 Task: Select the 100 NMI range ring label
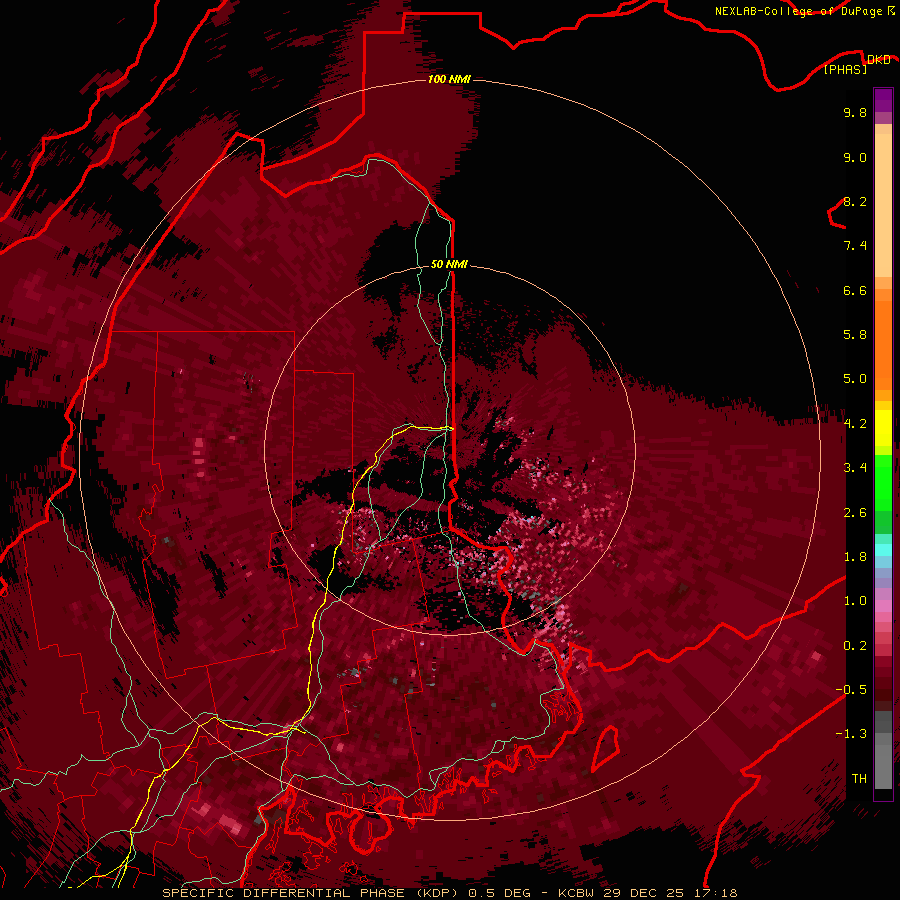[x=449, y=79]
